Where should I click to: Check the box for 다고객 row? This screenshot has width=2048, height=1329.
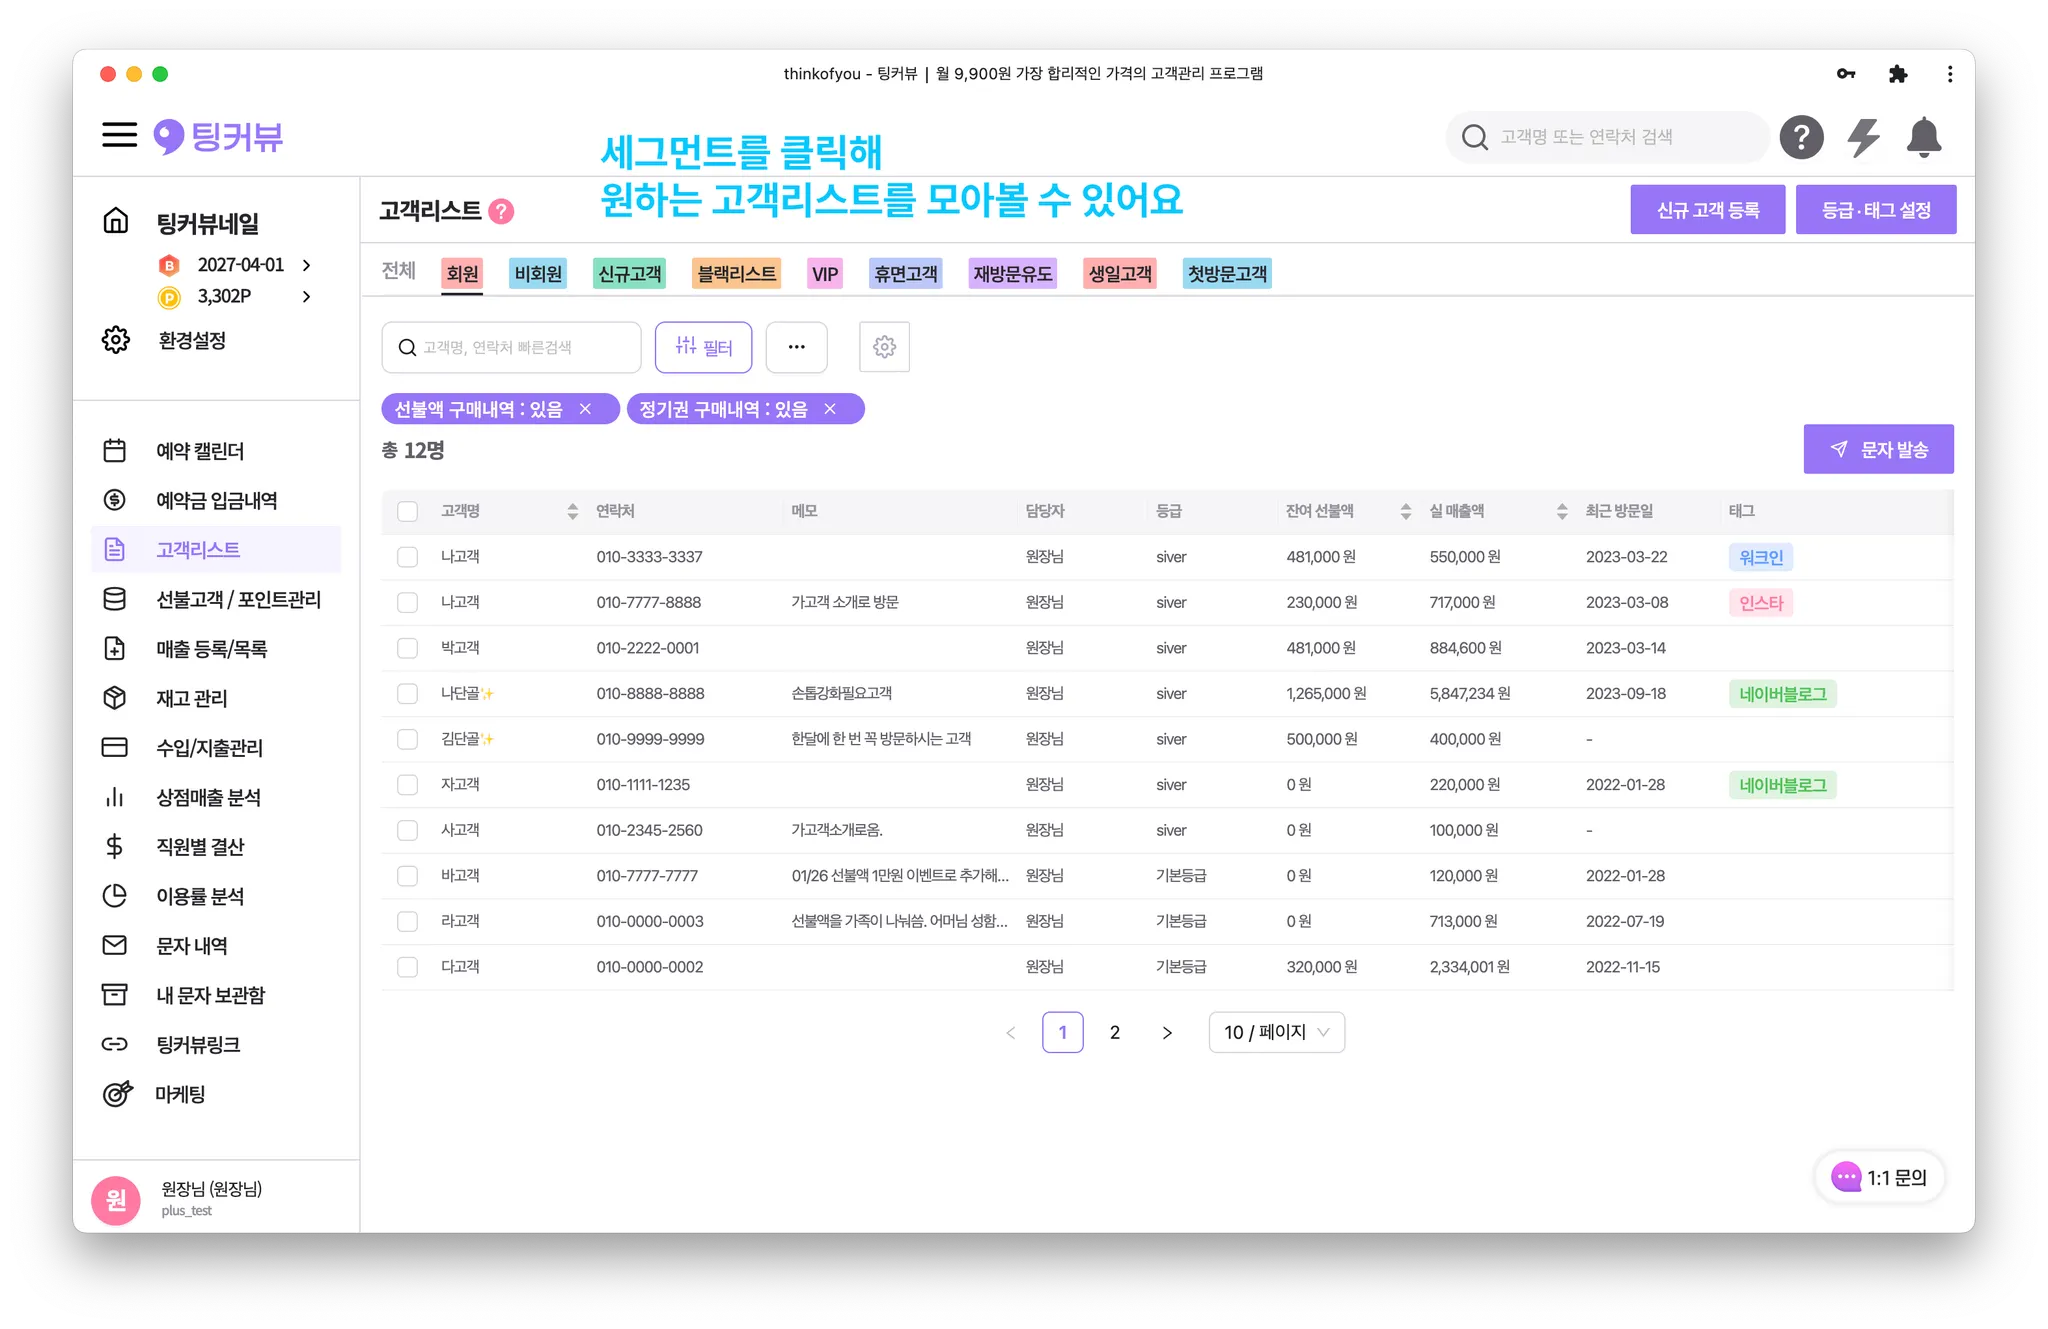(407, 967)
